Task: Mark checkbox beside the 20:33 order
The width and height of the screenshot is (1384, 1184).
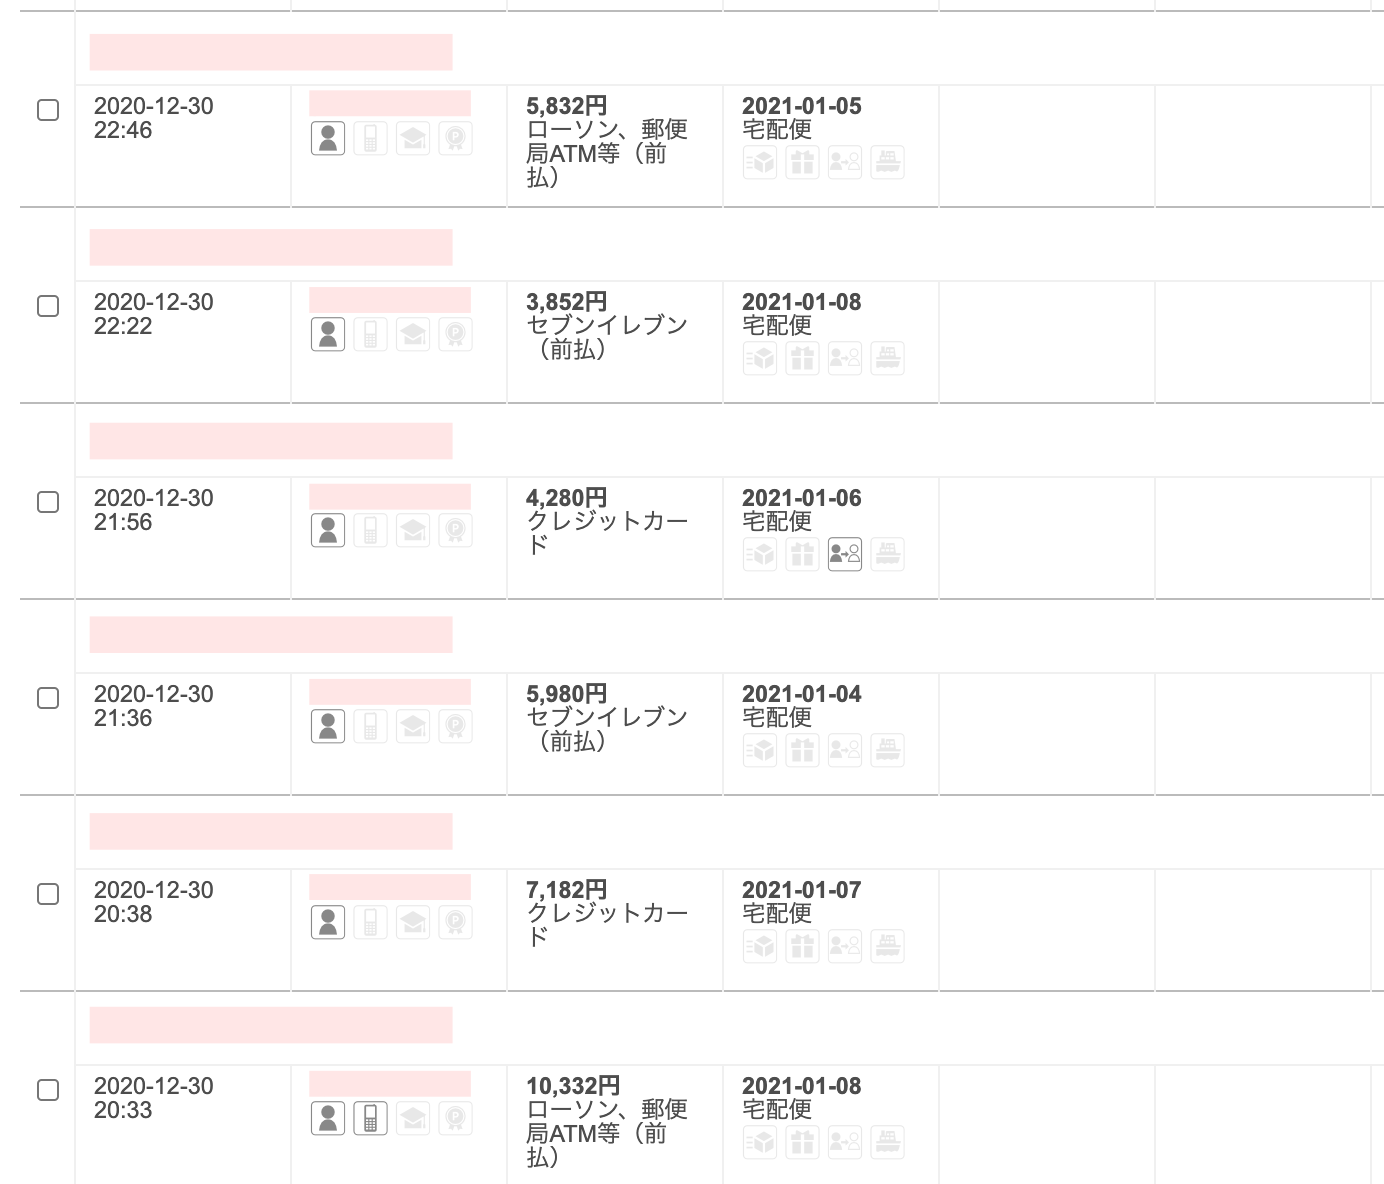Action: pos(48,1090)
